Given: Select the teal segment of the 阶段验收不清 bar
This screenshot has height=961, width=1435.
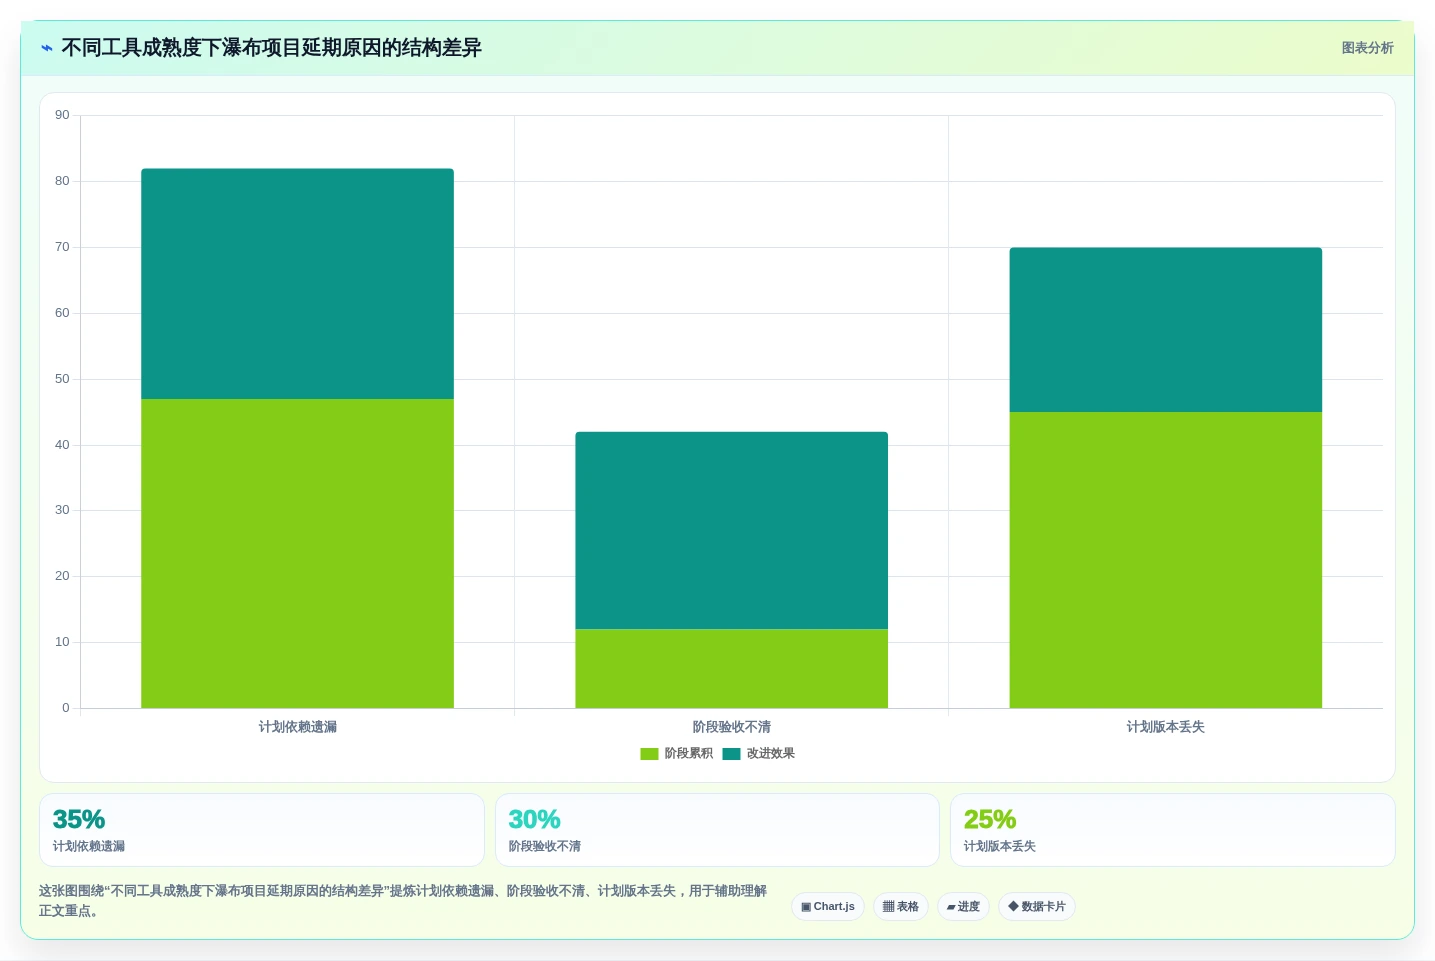Looking at the screenshot, I should coord(731,531).
